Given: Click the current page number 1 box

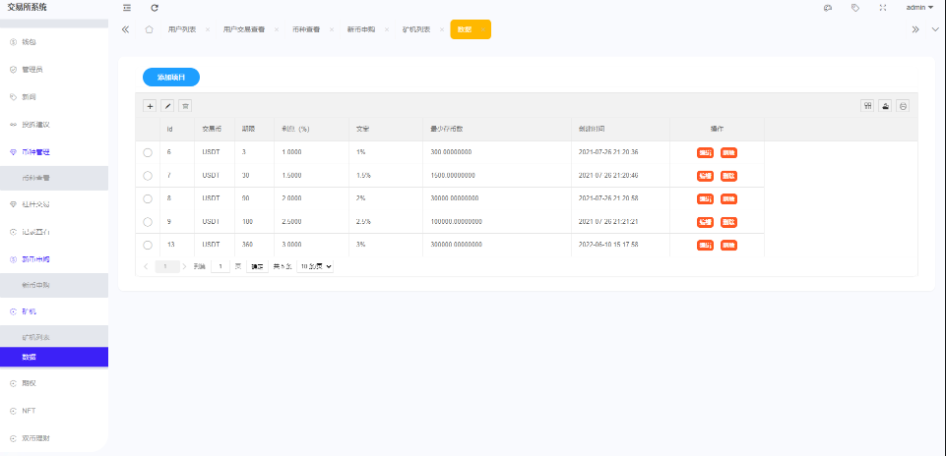Looking at the screenshot, I should click(x=167, y=266).
